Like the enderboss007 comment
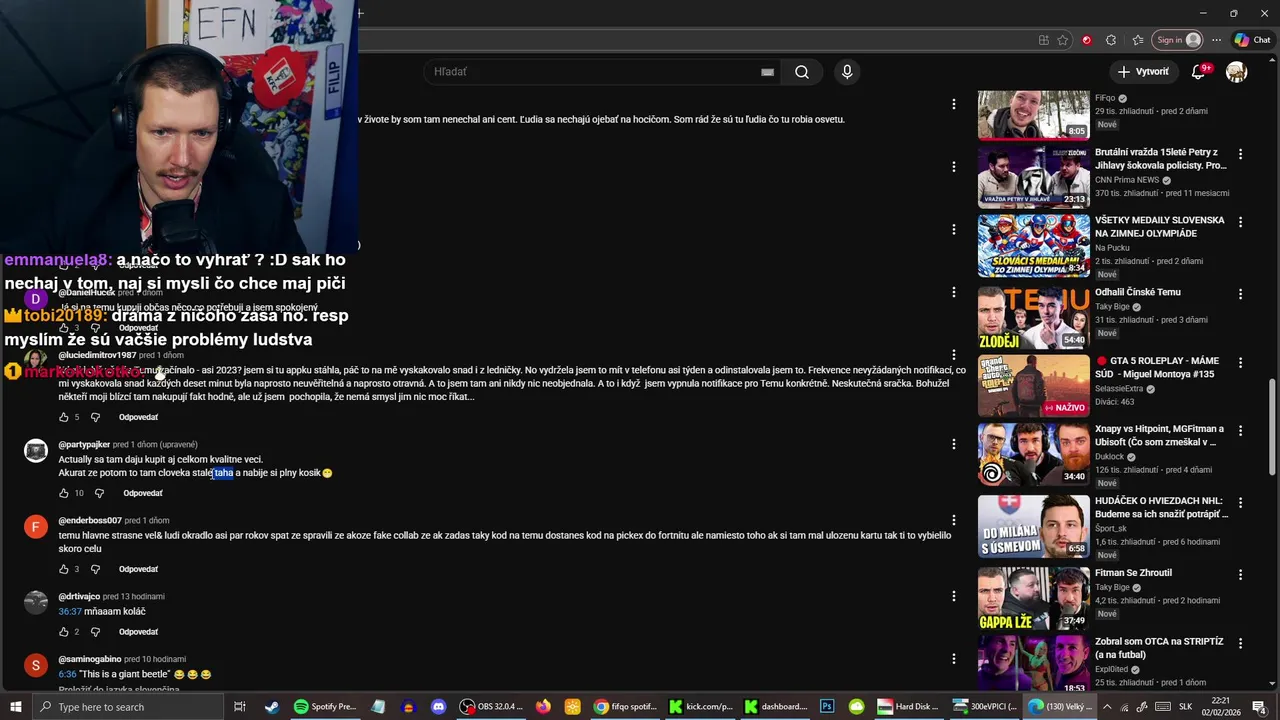The image size is (1280, 720). [x=64, y=569]
